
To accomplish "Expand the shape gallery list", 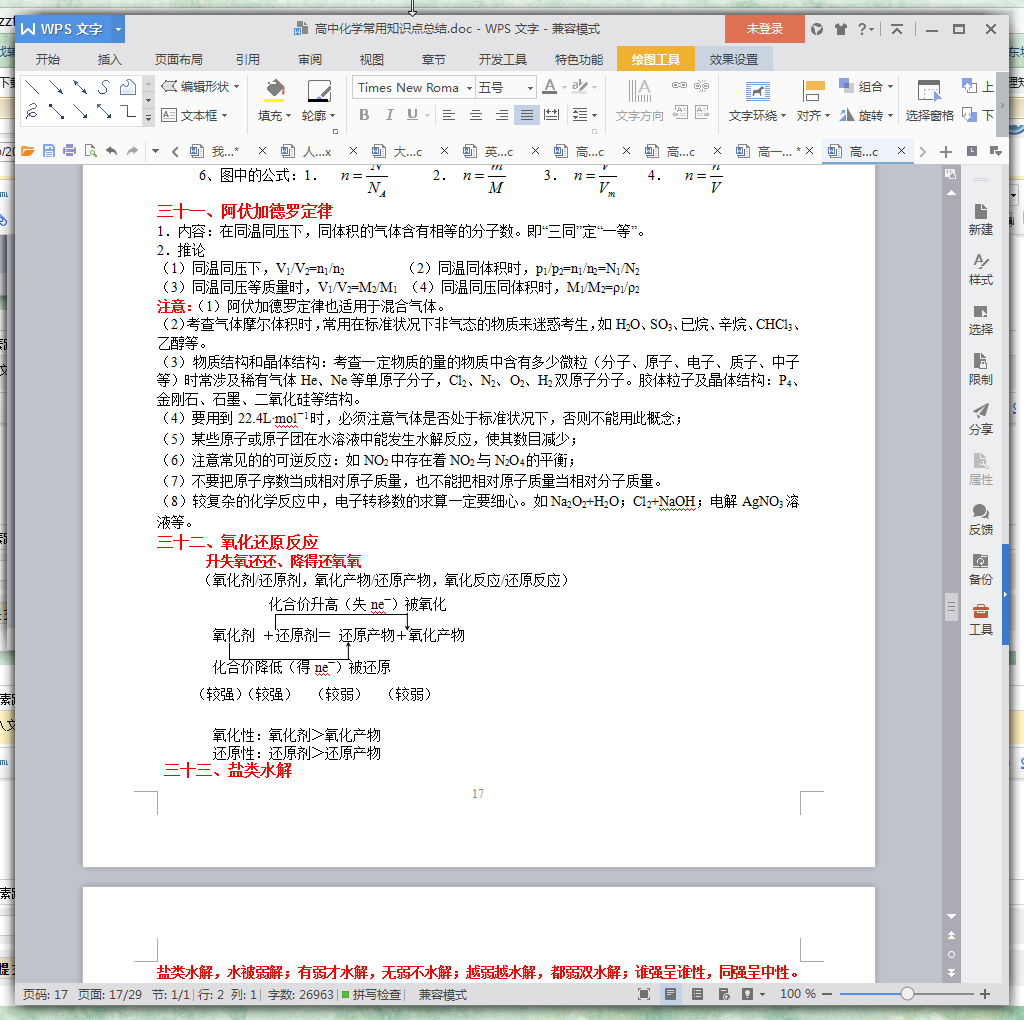I will pos(148,118).
